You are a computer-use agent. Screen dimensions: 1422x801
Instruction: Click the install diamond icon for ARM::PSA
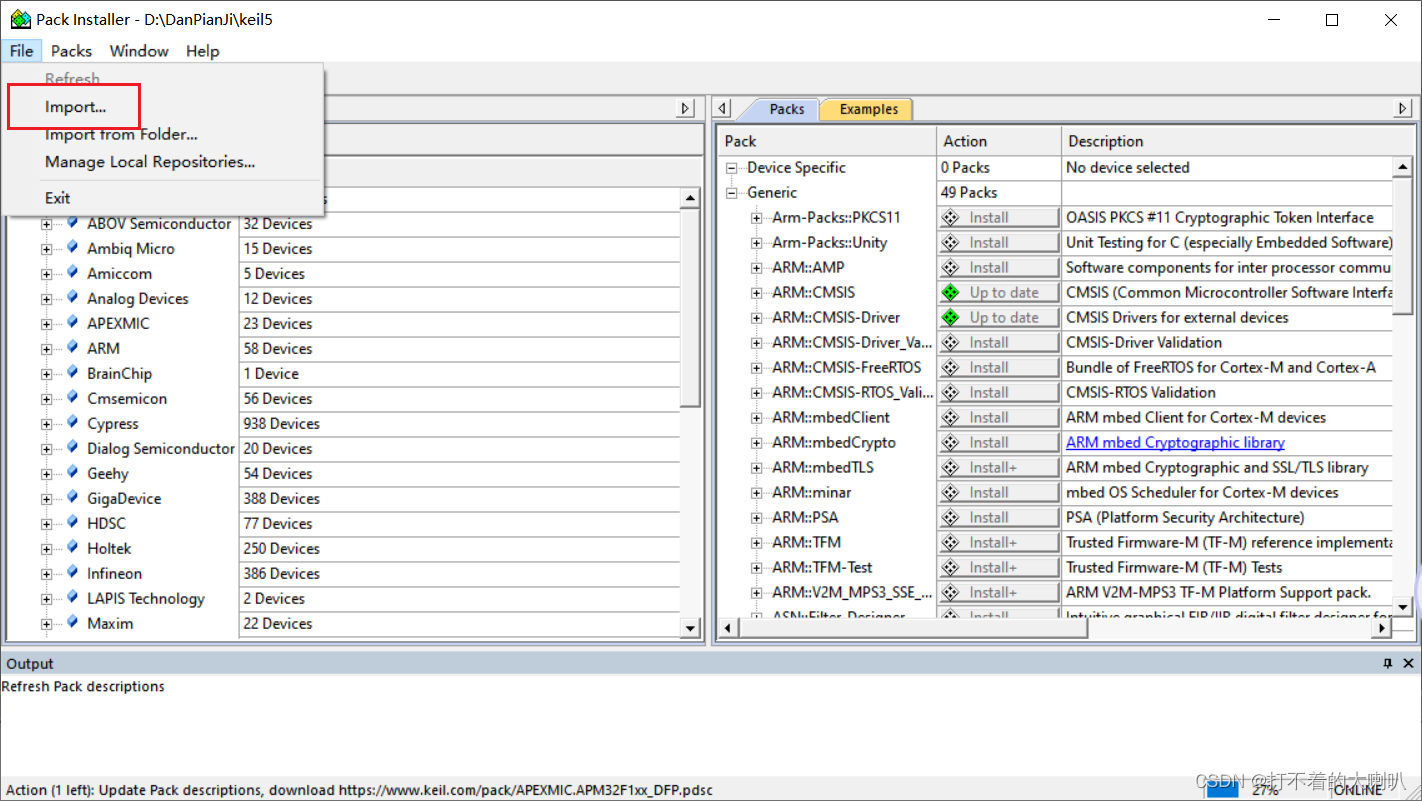(x=951, y=518)
